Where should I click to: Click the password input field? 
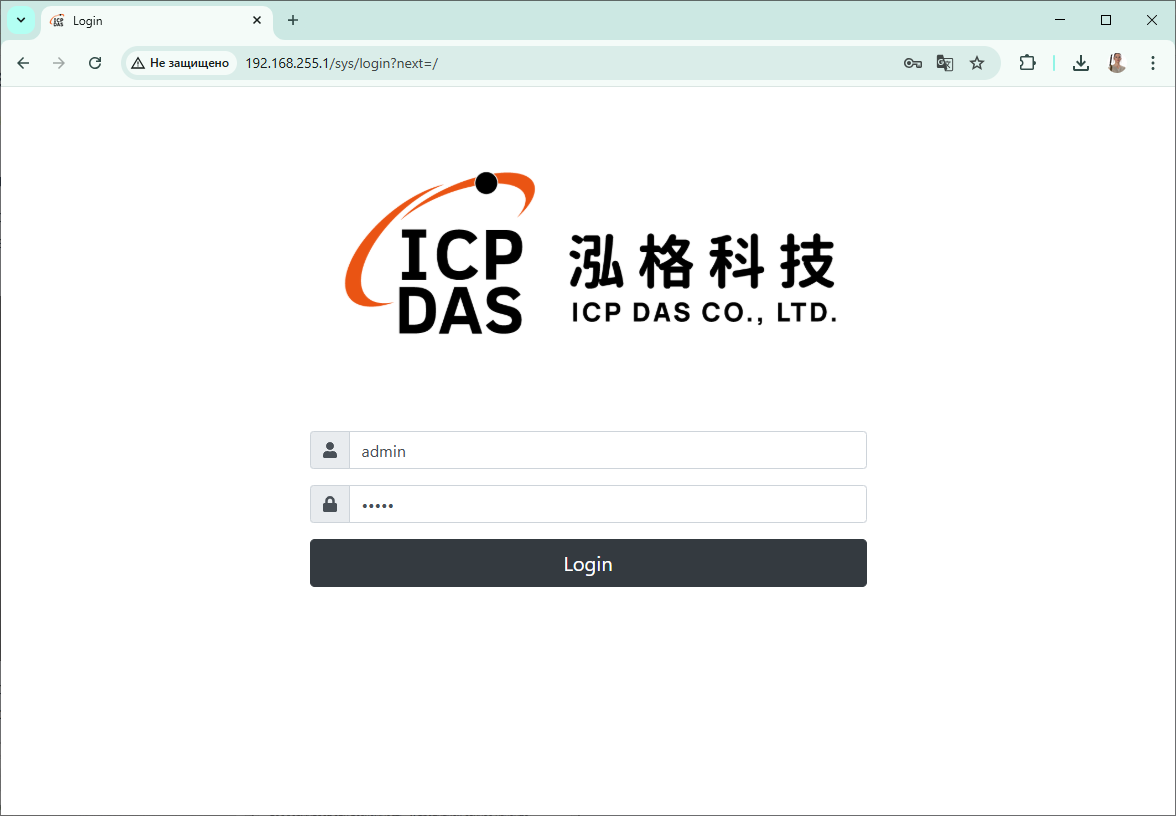coord(607,504)
